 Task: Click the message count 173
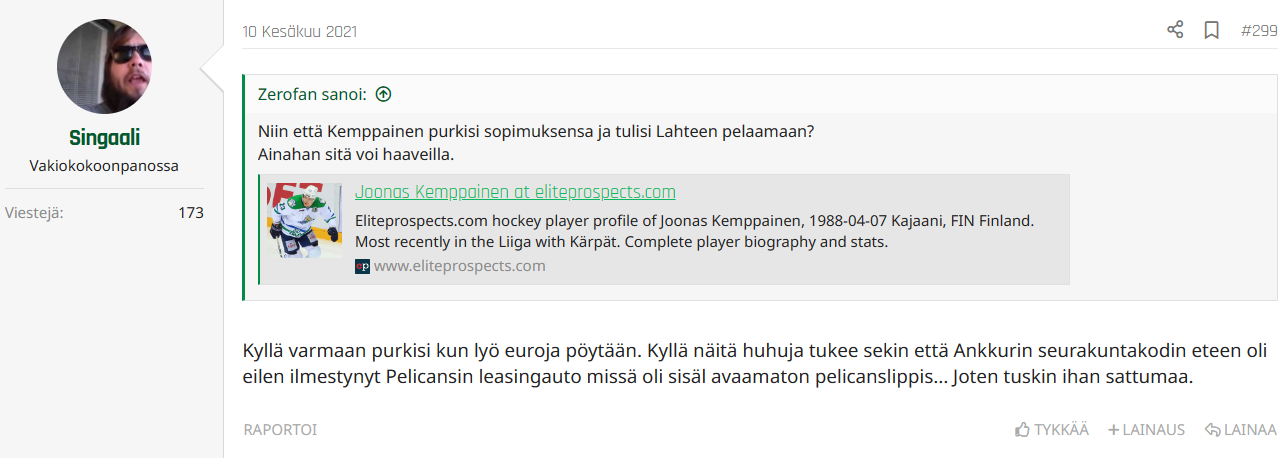pos(190,212)
